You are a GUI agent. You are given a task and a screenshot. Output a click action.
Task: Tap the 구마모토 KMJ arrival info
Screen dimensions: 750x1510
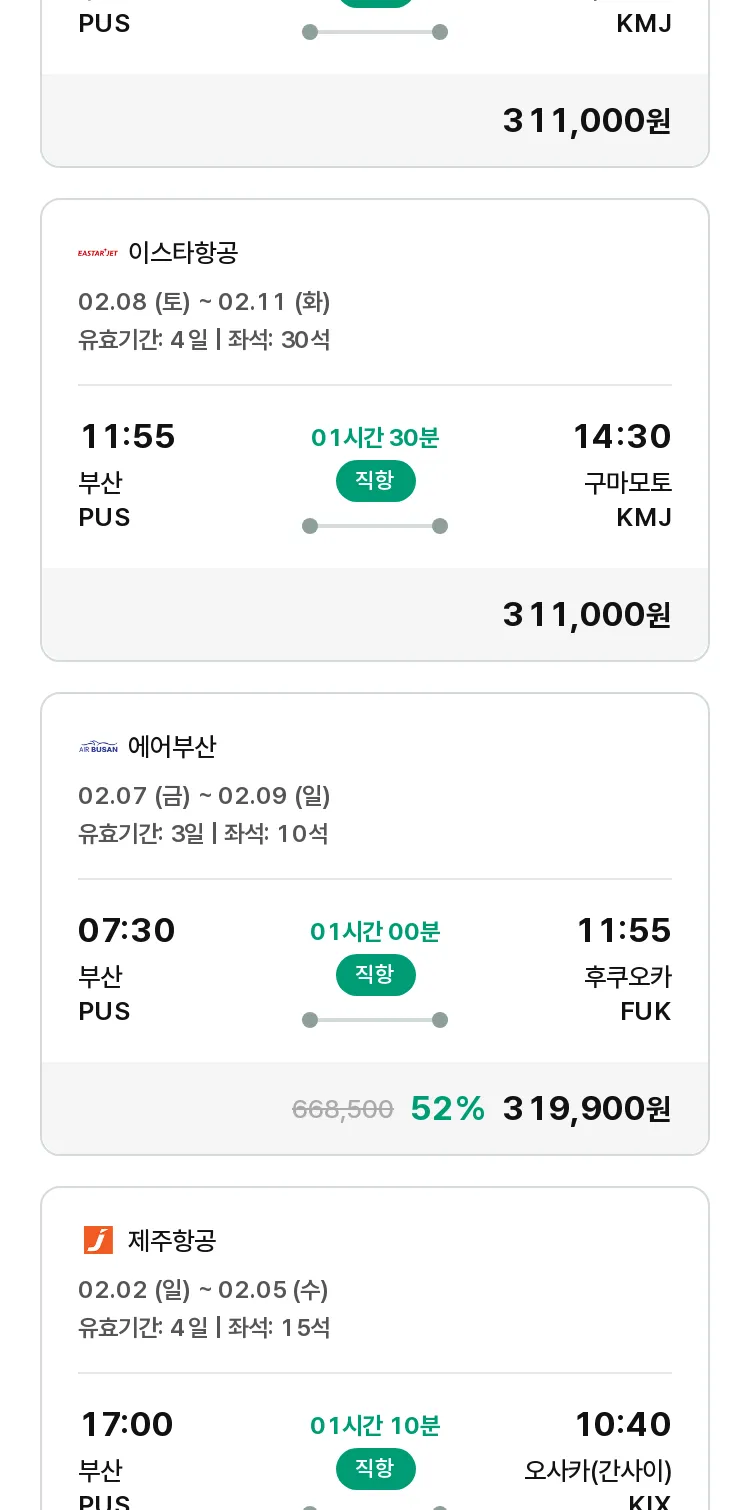628,500
